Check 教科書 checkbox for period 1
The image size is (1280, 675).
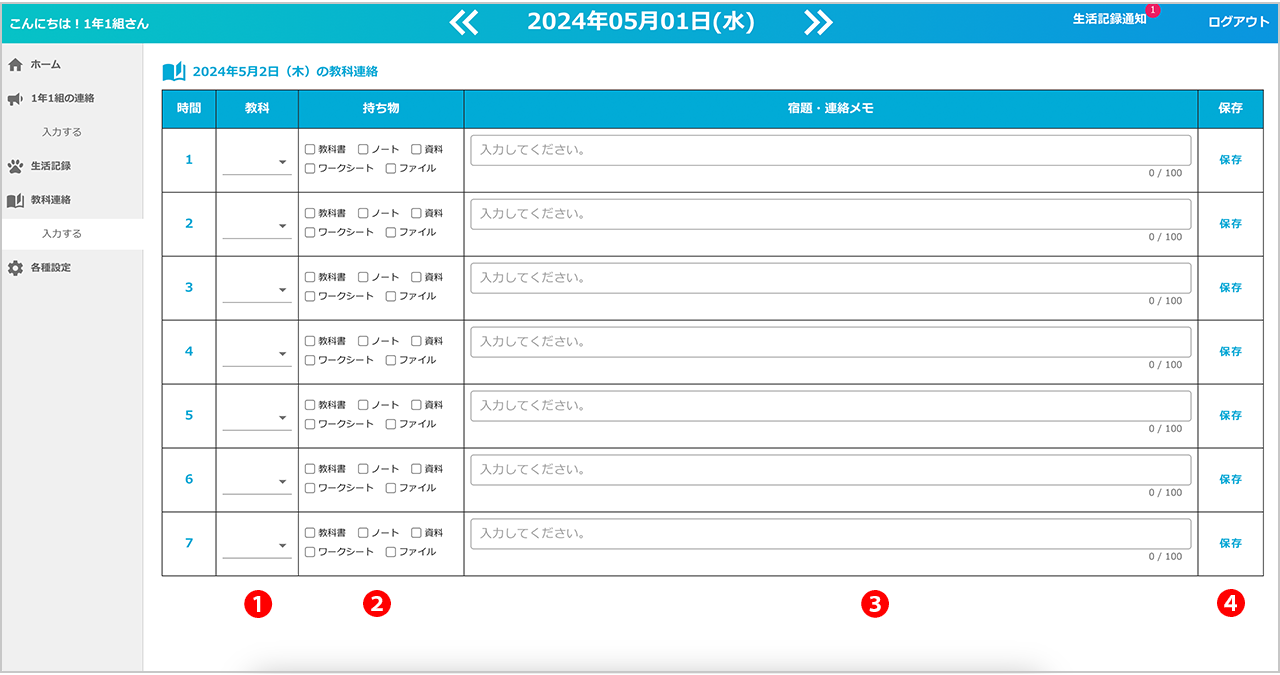pyautogui.click(x=310, y=149)
